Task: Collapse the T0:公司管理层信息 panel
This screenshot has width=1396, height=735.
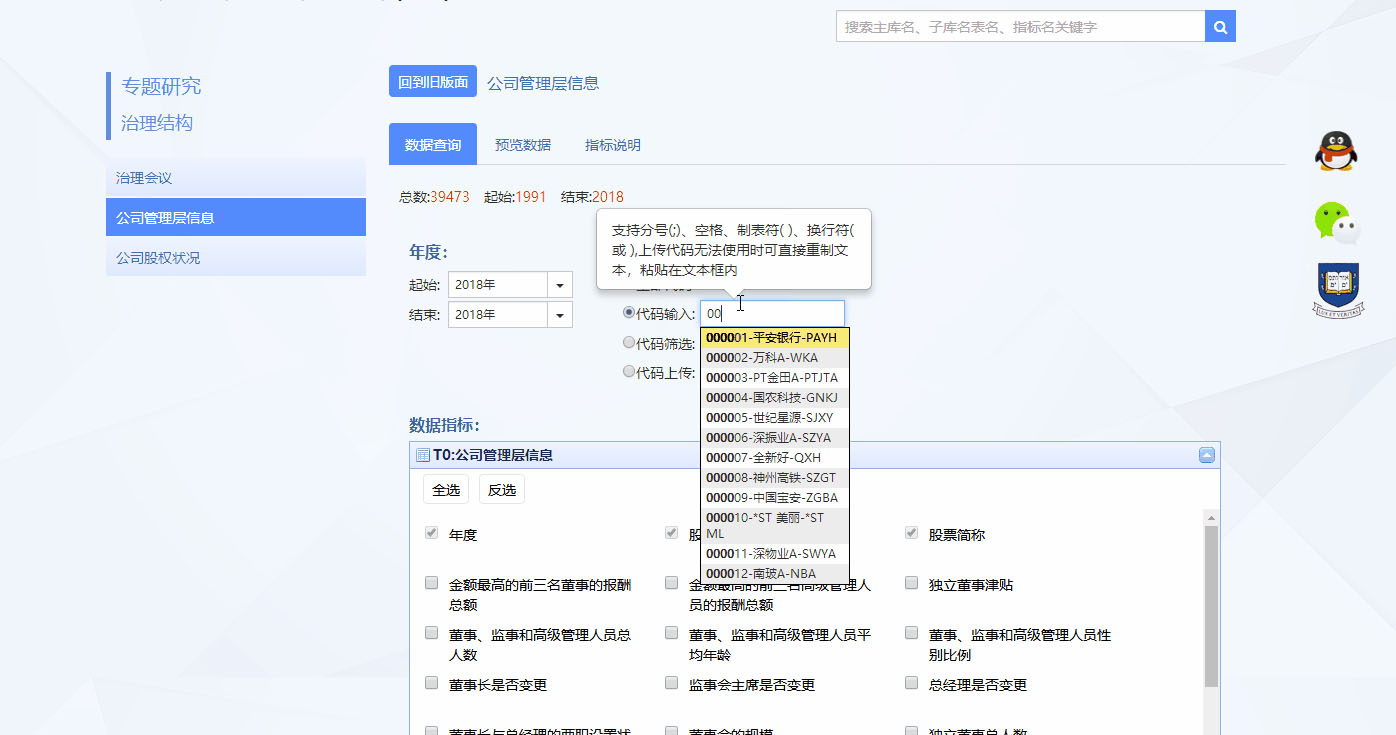Action: click(x=1206, y=455)
